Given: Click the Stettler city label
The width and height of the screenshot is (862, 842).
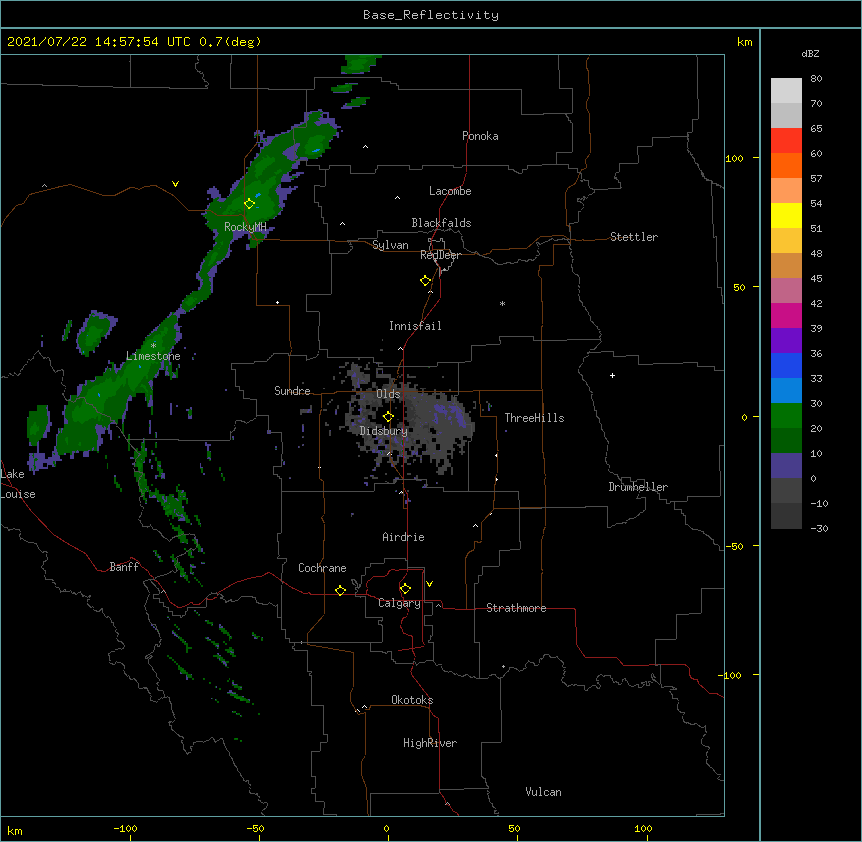Looking at the screenshot, I should click(633, 237).
